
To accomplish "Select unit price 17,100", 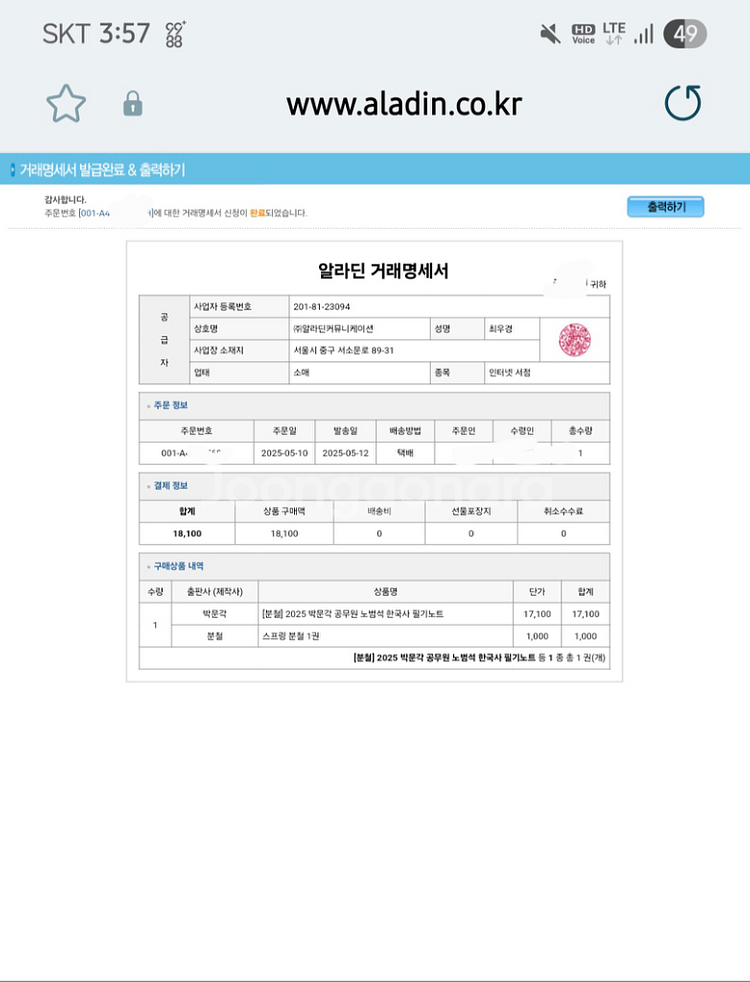I will tap(537, 614).
